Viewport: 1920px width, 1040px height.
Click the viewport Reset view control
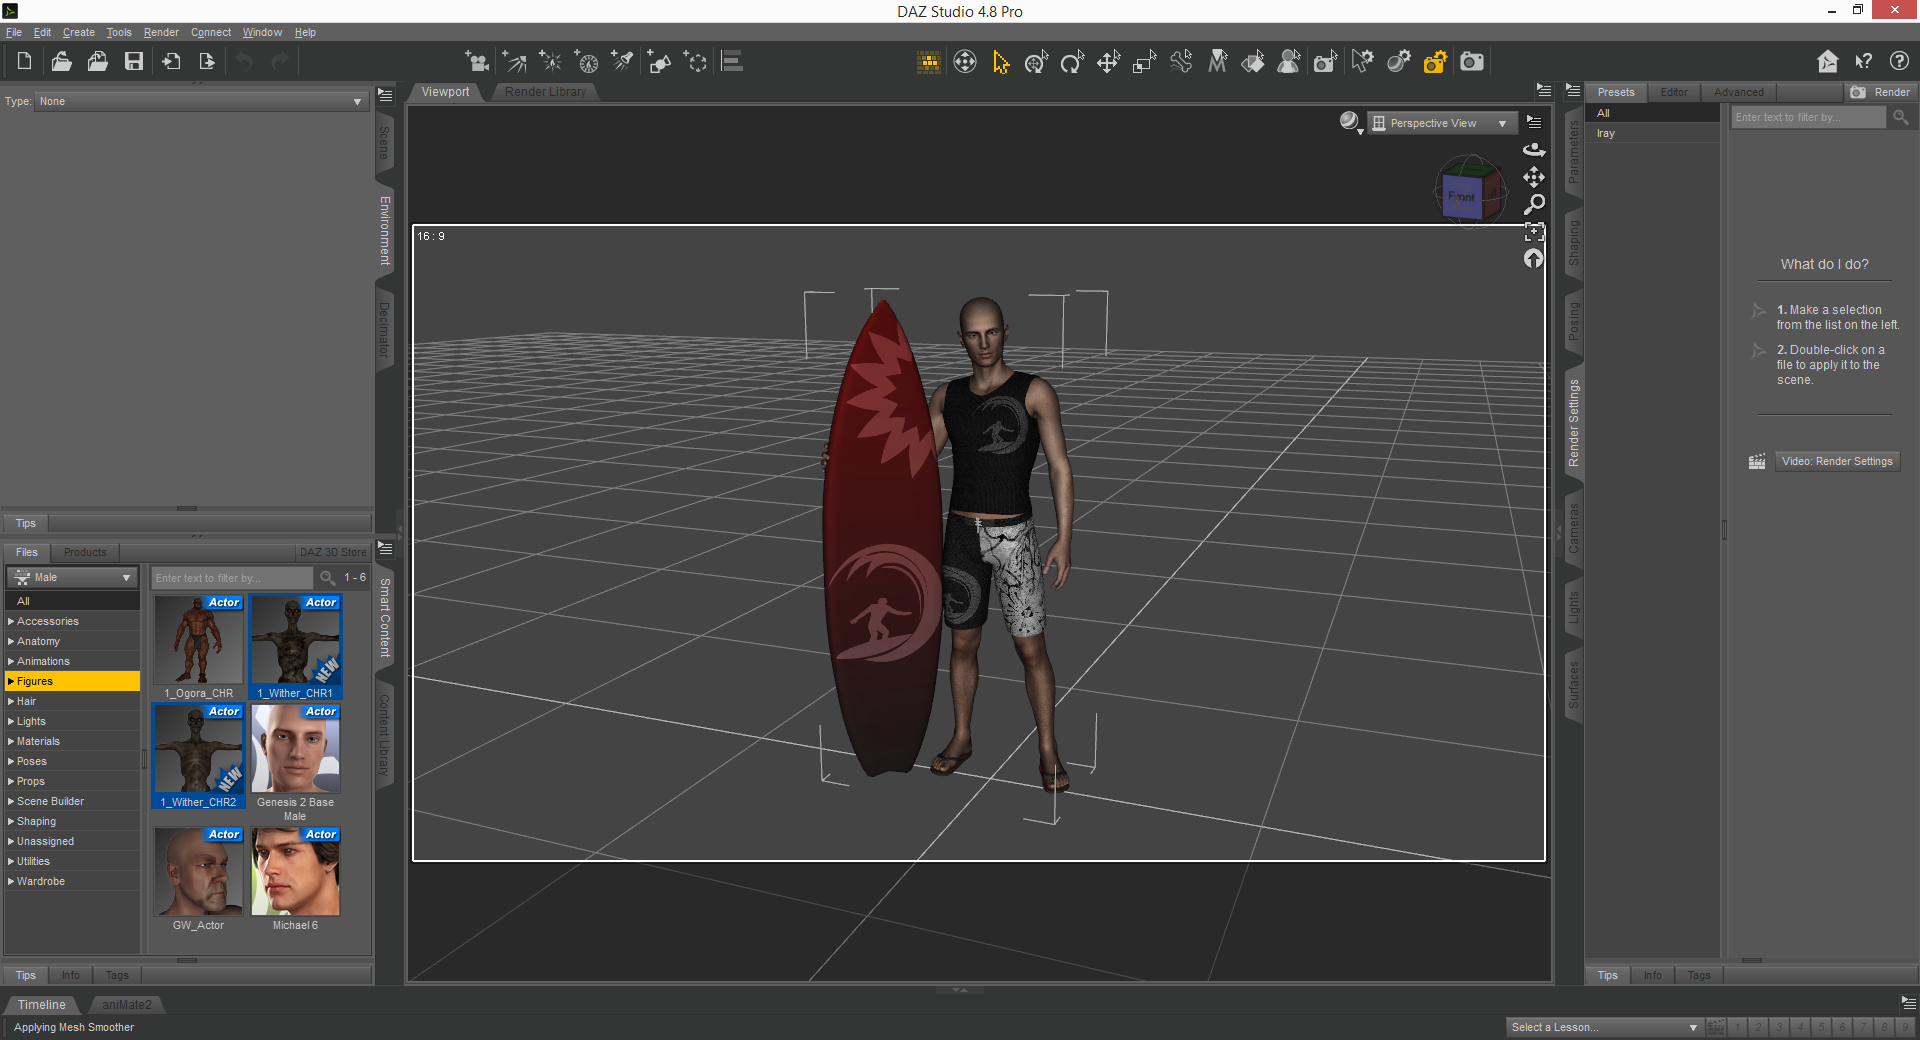tap(1534, 259)
